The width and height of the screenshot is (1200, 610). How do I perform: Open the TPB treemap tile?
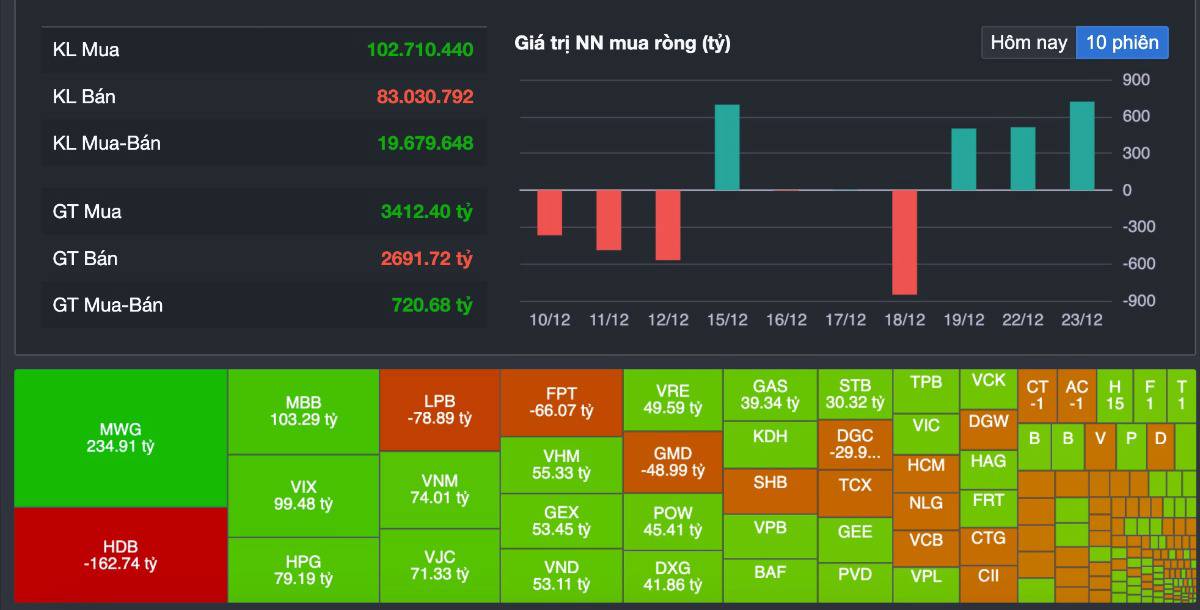point(926,391)
